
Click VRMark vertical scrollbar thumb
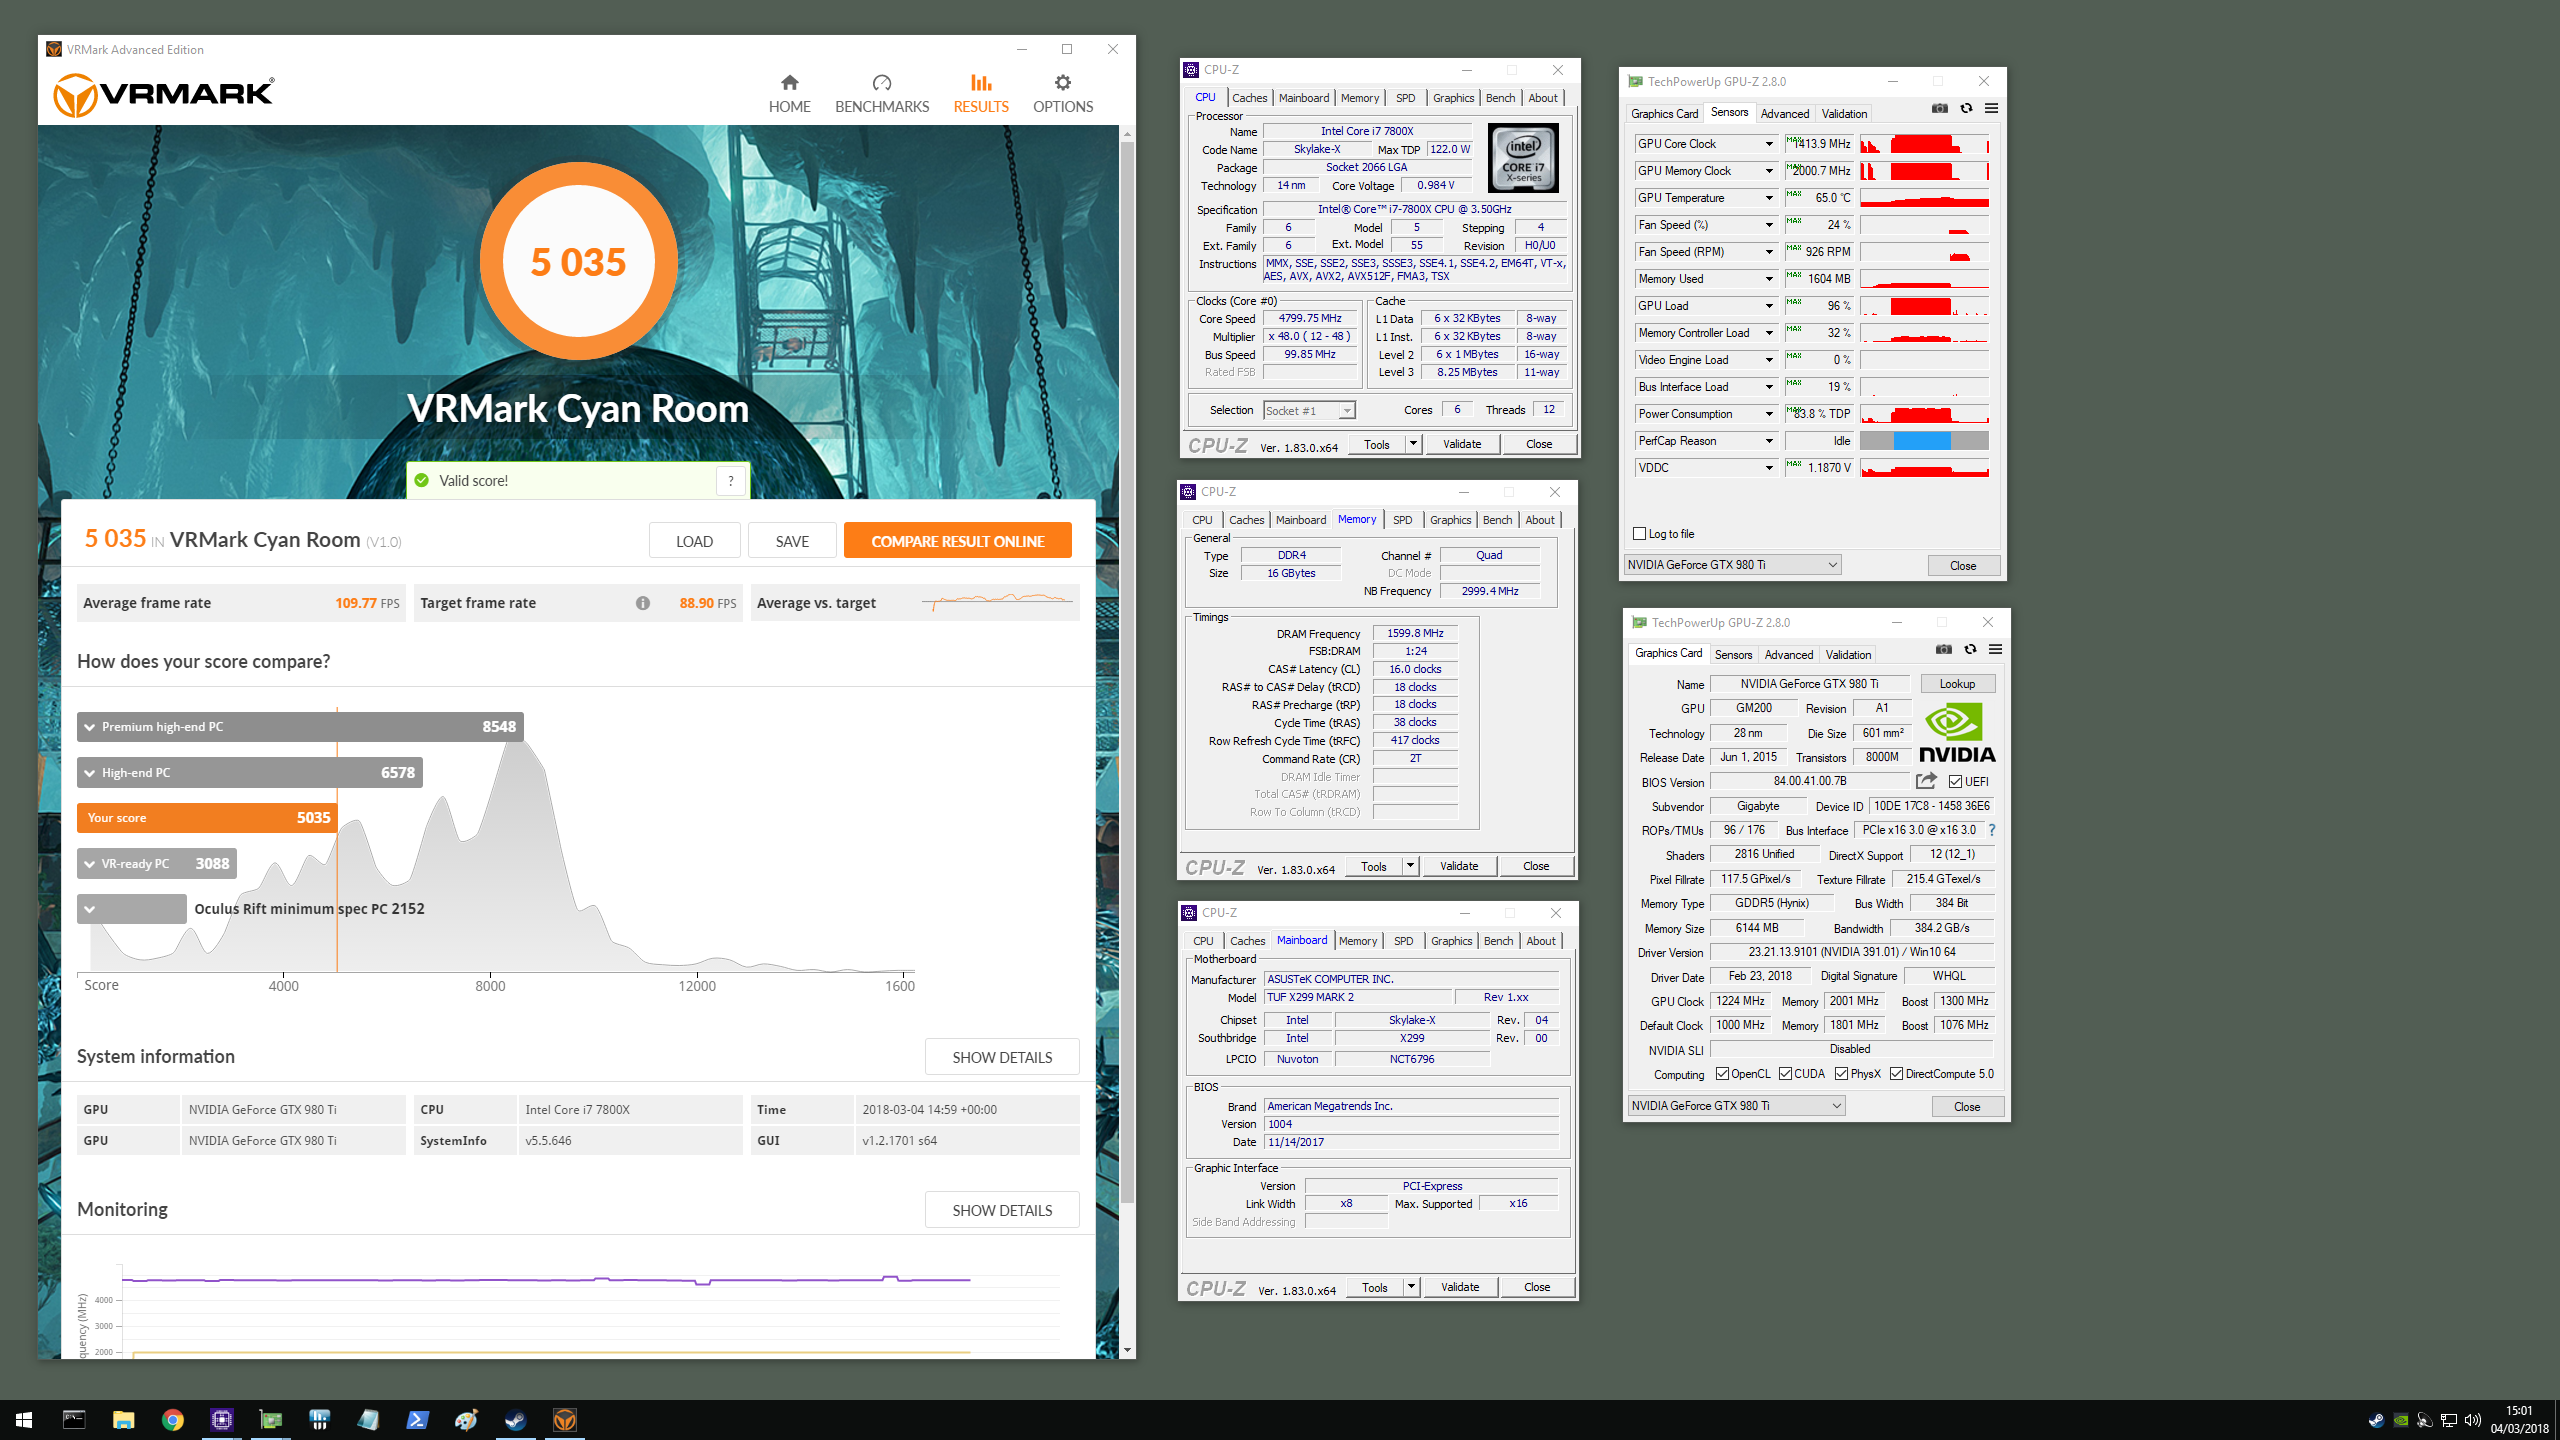click(1127, 670)
